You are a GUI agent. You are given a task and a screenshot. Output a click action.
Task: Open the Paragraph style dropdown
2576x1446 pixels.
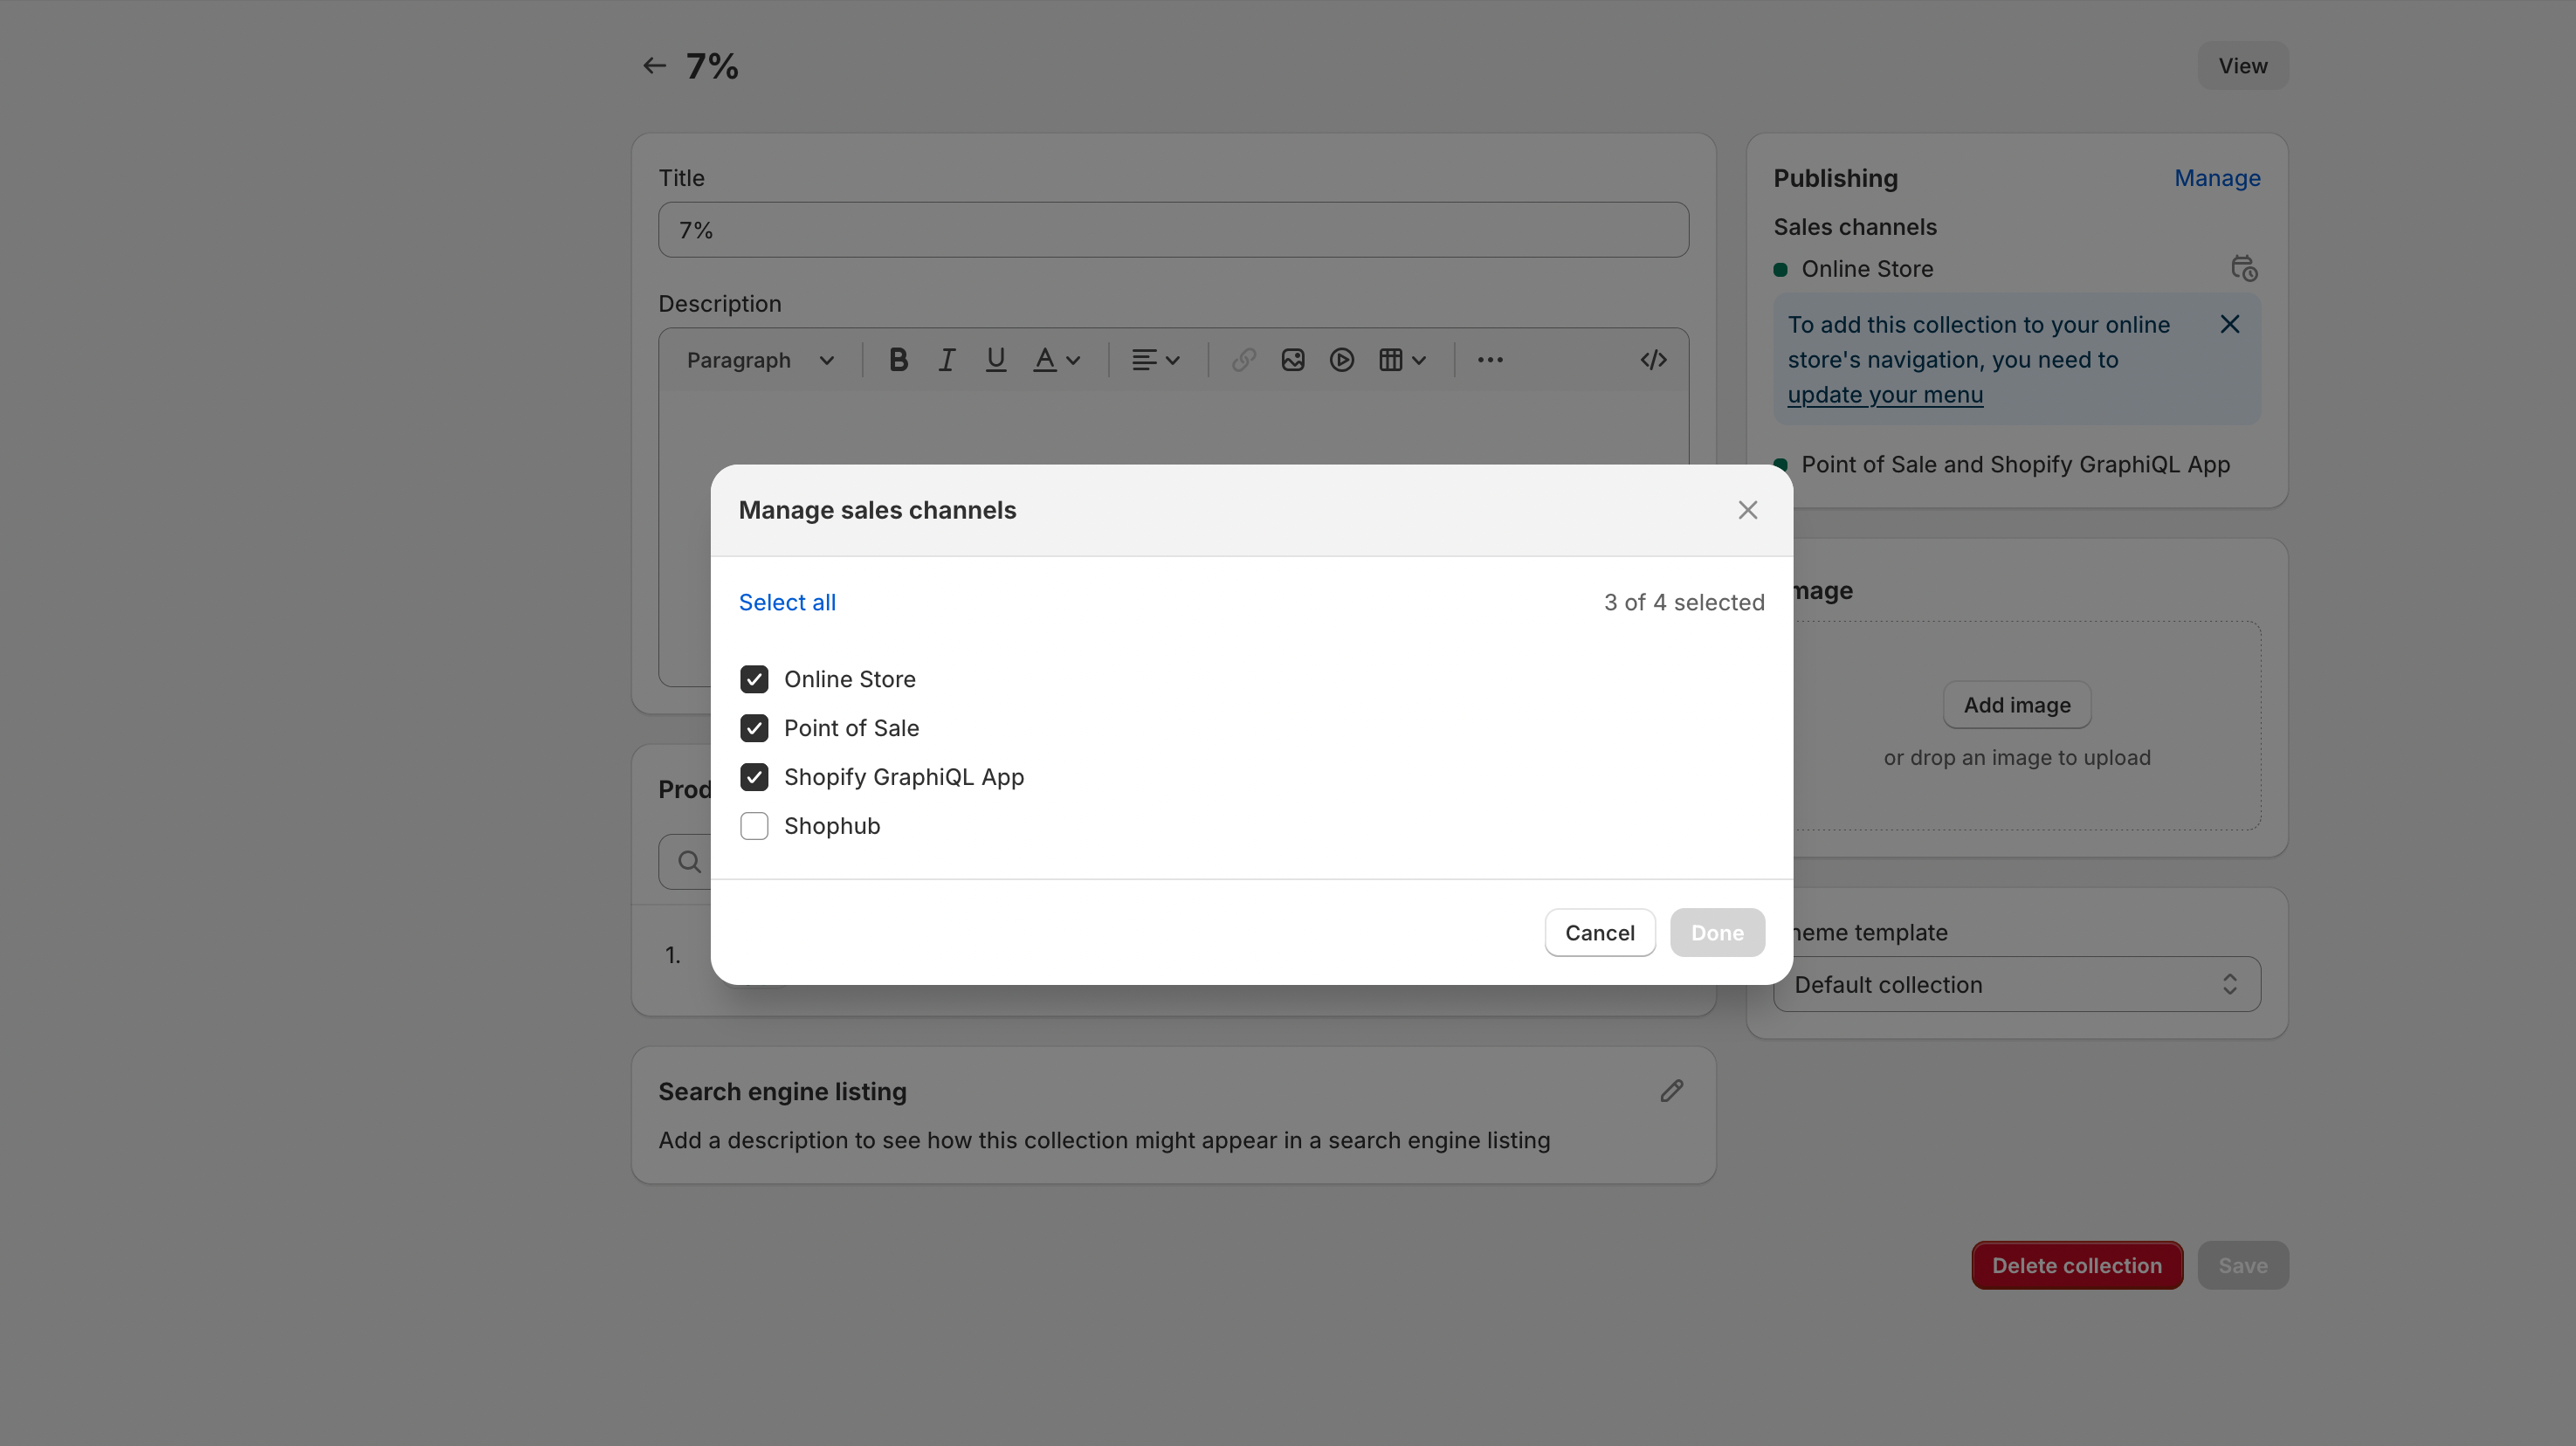coord(760,360)
